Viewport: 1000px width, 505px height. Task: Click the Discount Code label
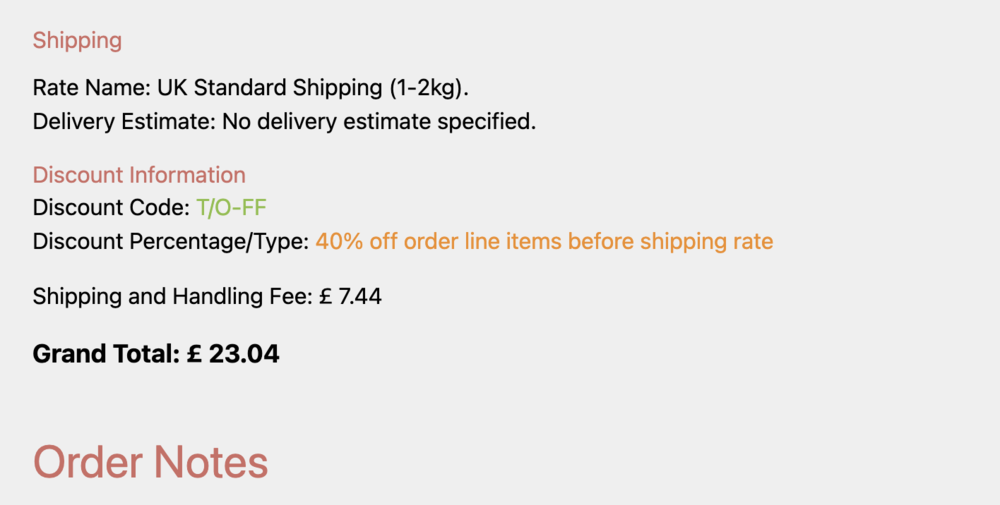[x=110, y=209]
